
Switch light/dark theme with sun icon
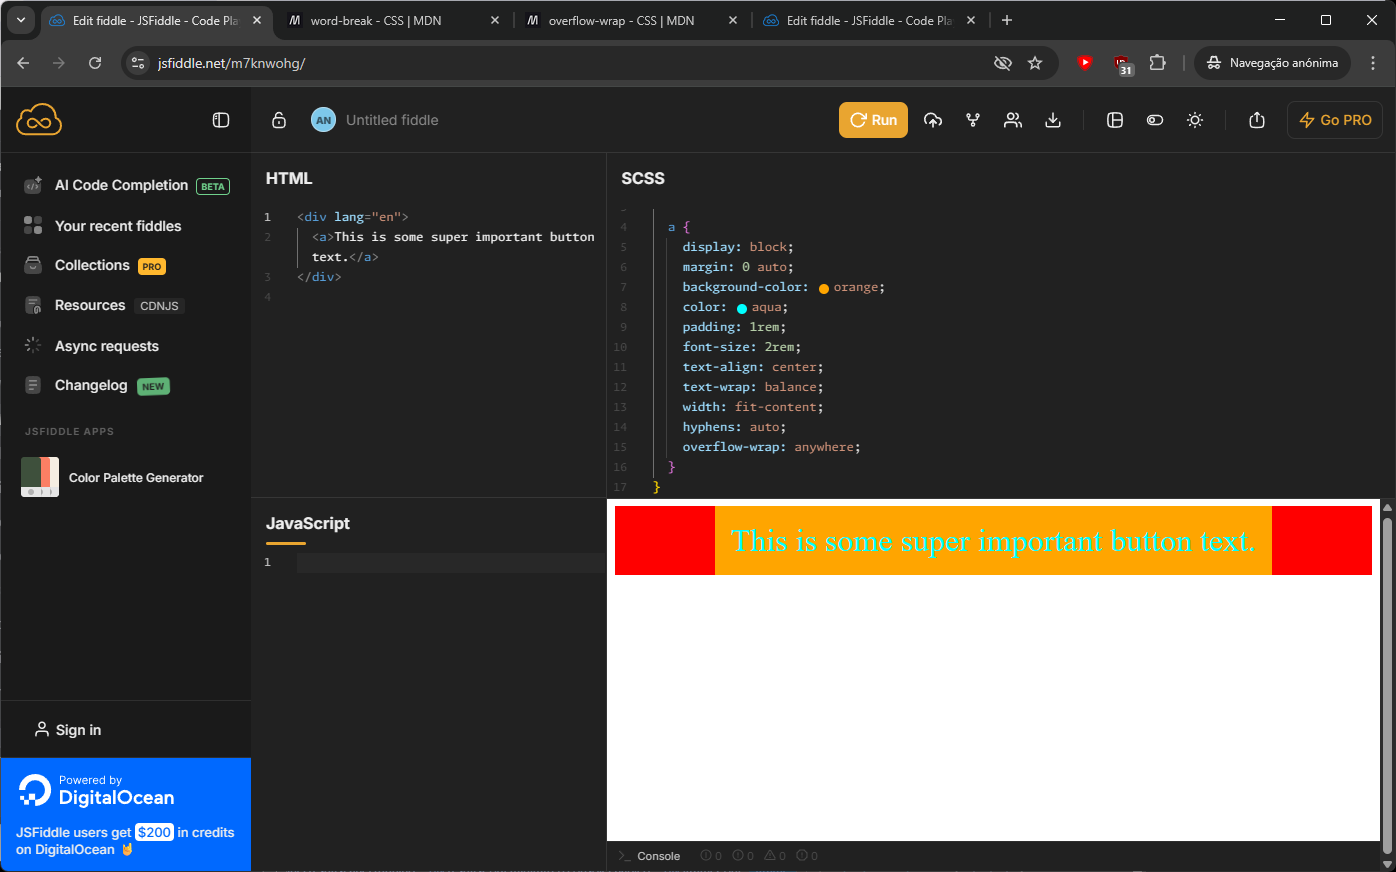click(1195, 120)
